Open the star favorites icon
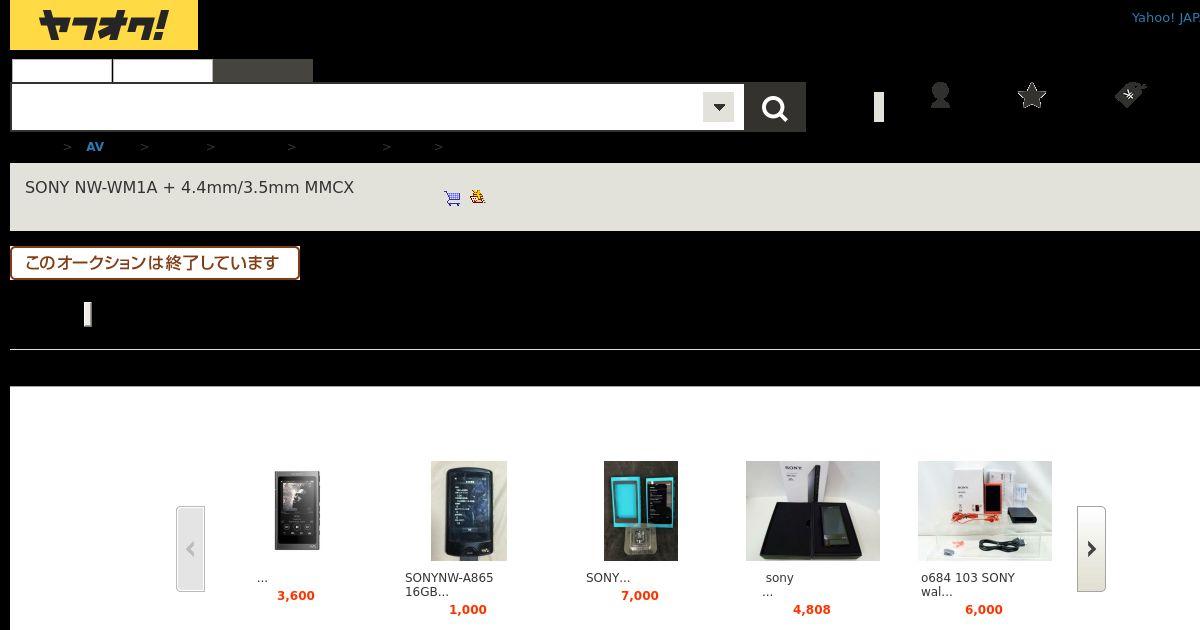The width and height of the screenshot is (1200, 630). point(1032,95)
